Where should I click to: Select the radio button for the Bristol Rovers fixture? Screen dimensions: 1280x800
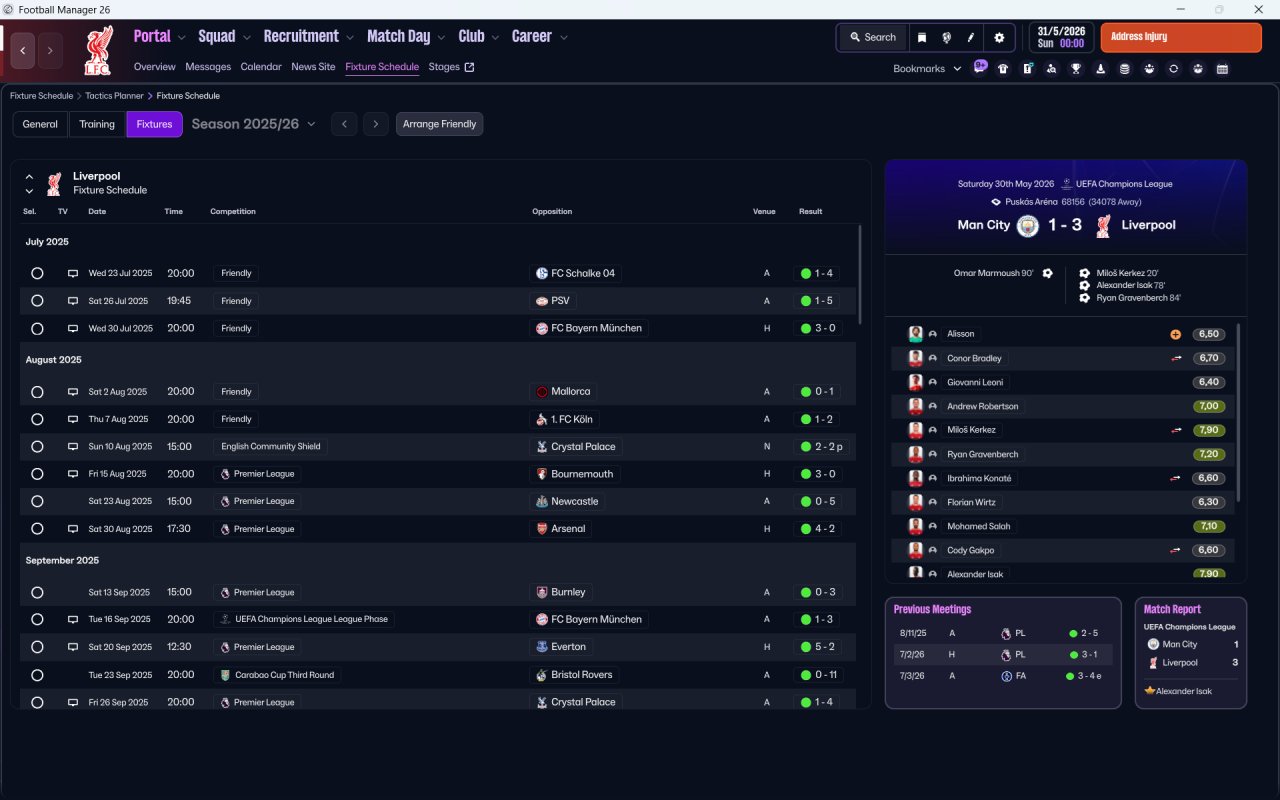point(37,675)
